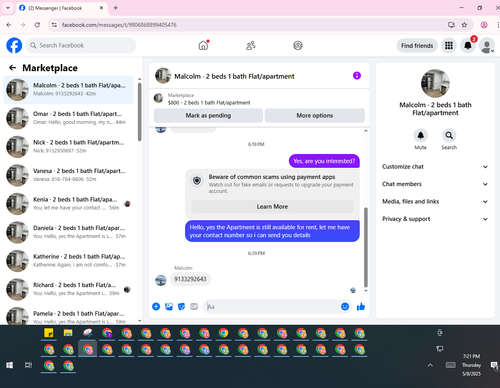500x388 pixels.
Task: Reload the page in Chrome
Action: click(x=37, y=25)
